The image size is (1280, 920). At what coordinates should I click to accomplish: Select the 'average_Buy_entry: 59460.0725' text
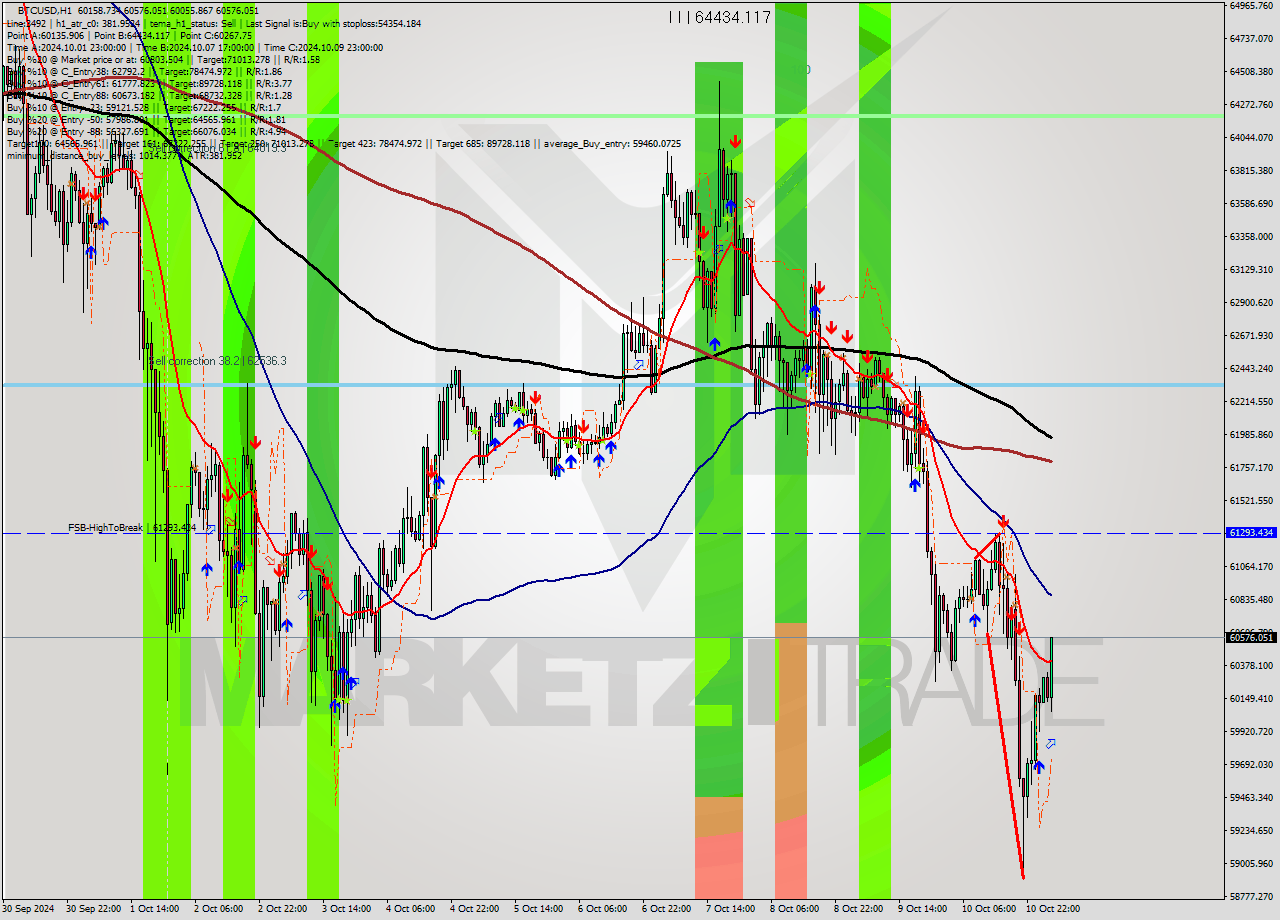tap(613, 144)
